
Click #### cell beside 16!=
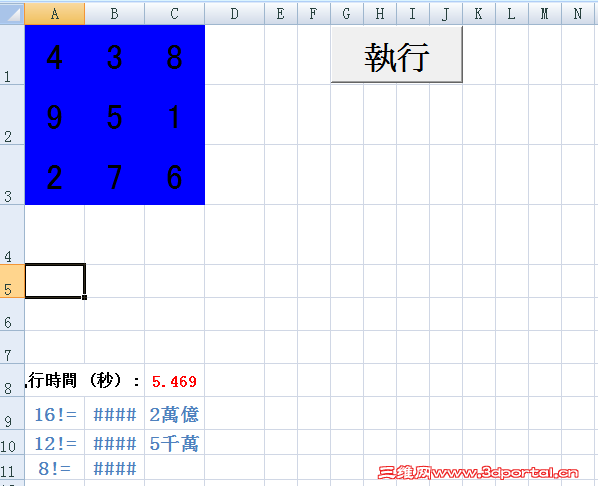[x=114, y=414]
